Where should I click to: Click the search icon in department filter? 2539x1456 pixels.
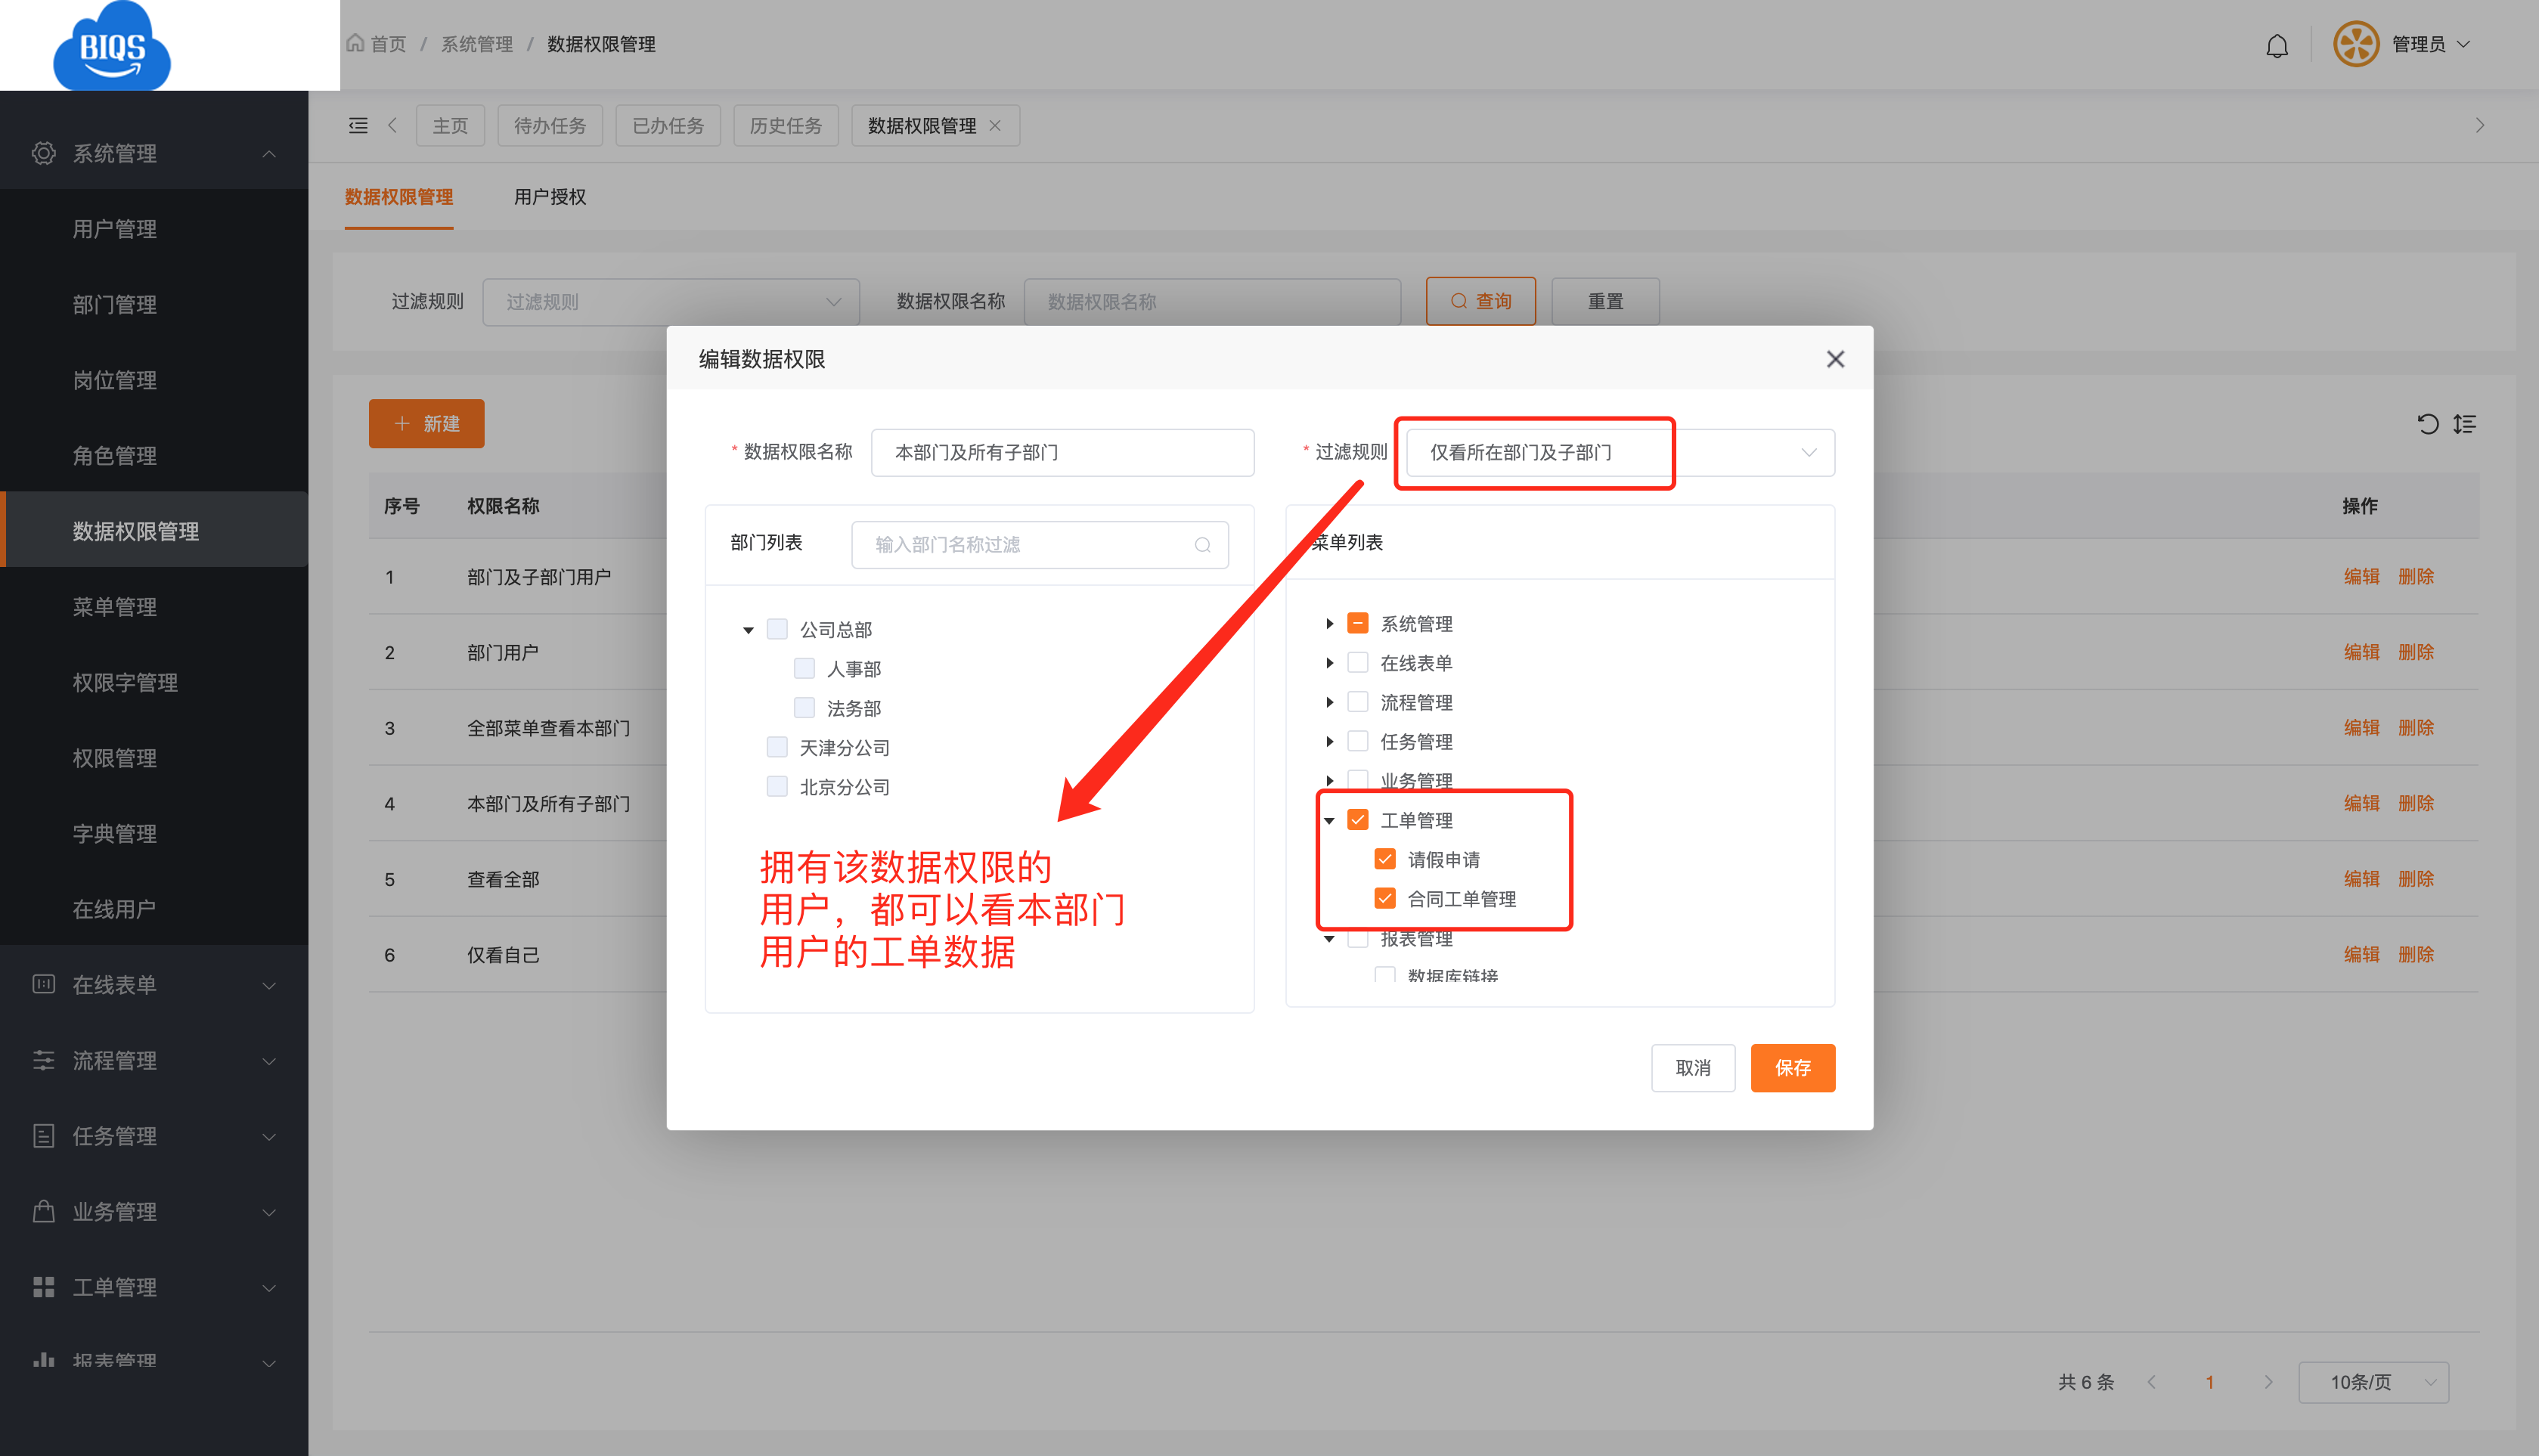click(x=1202, y=545)
